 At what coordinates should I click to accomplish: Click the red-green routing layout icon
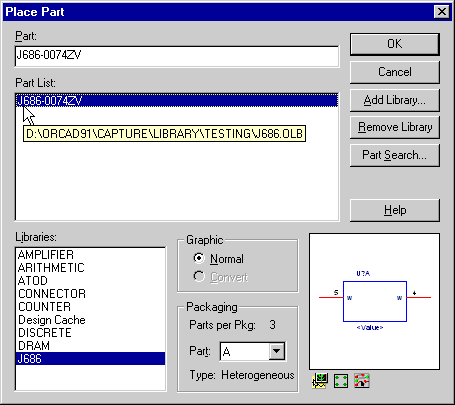point(362,381)
